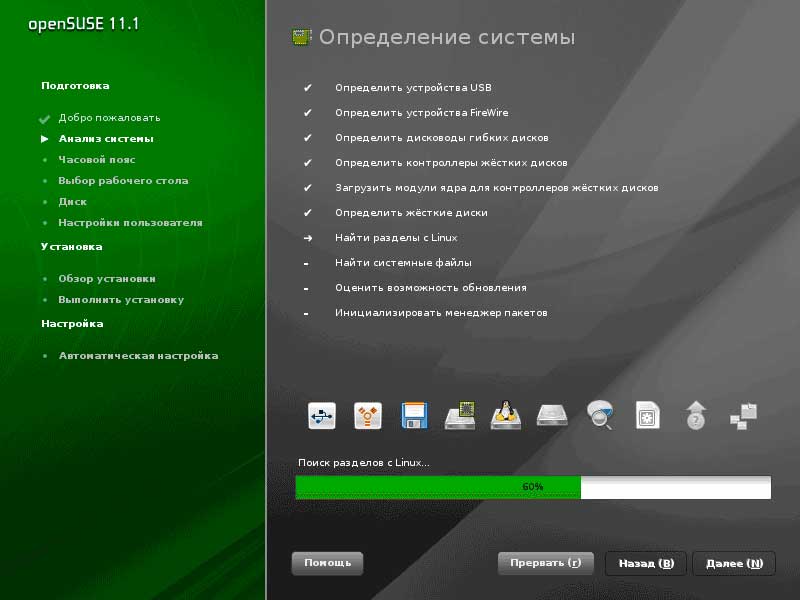This screenshot has height=600, width=800.
Task: Click the openSUSE 11.1 title
Action: point(83,24)
